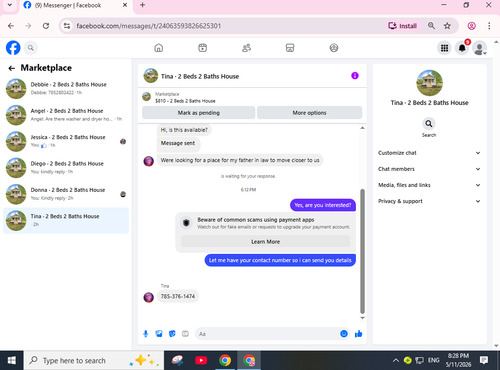Expand the Chat members section
Image resolution: width=500 pixels, height=370 pixels.
(x=429, y=169)
